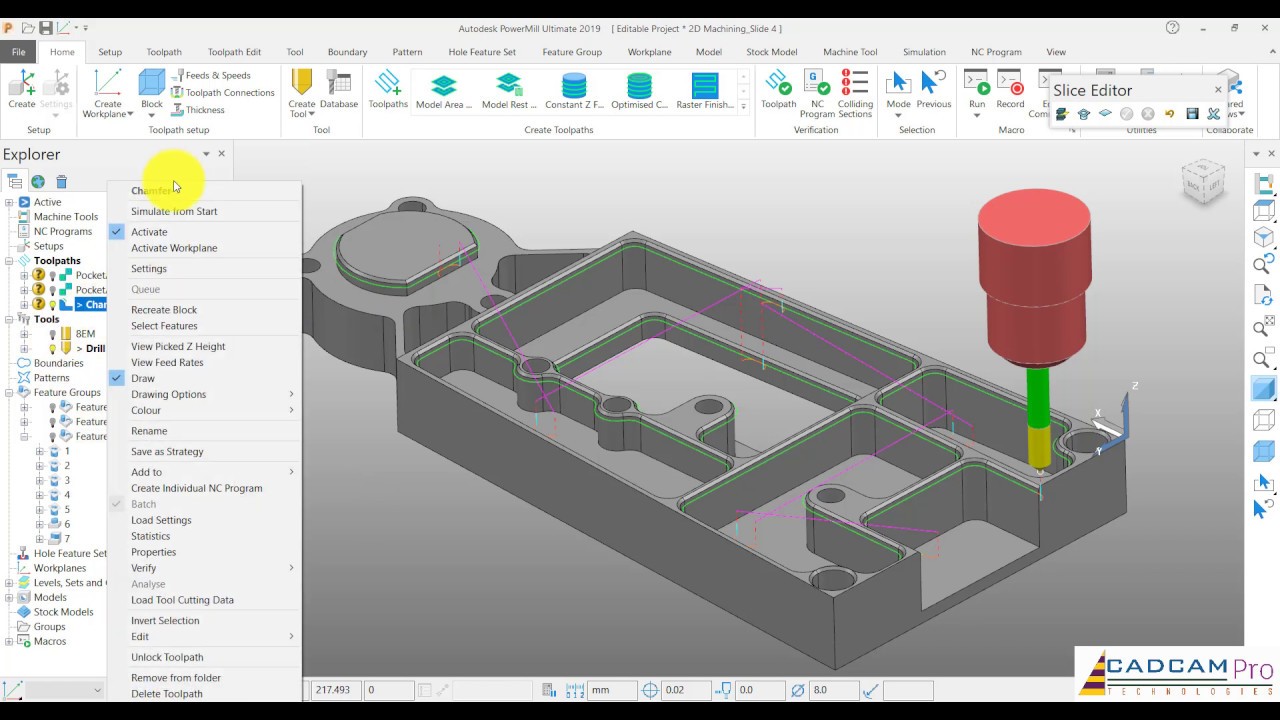1280x720 pixels.
Task: Open the Drawing Options submenu
Action: [204, 394]
